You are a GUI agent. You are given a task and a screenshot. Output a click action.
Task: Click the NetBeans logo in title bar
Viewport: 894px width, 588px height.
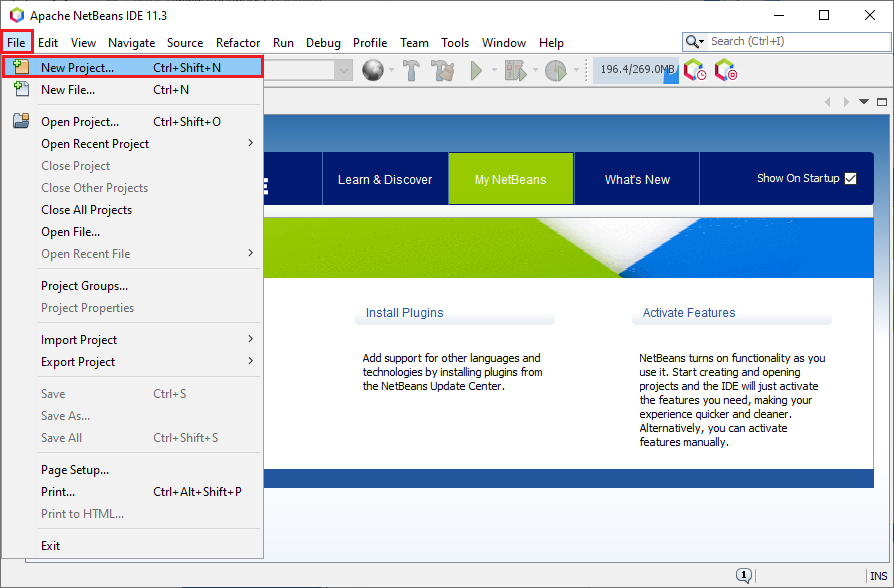[17, 15]
